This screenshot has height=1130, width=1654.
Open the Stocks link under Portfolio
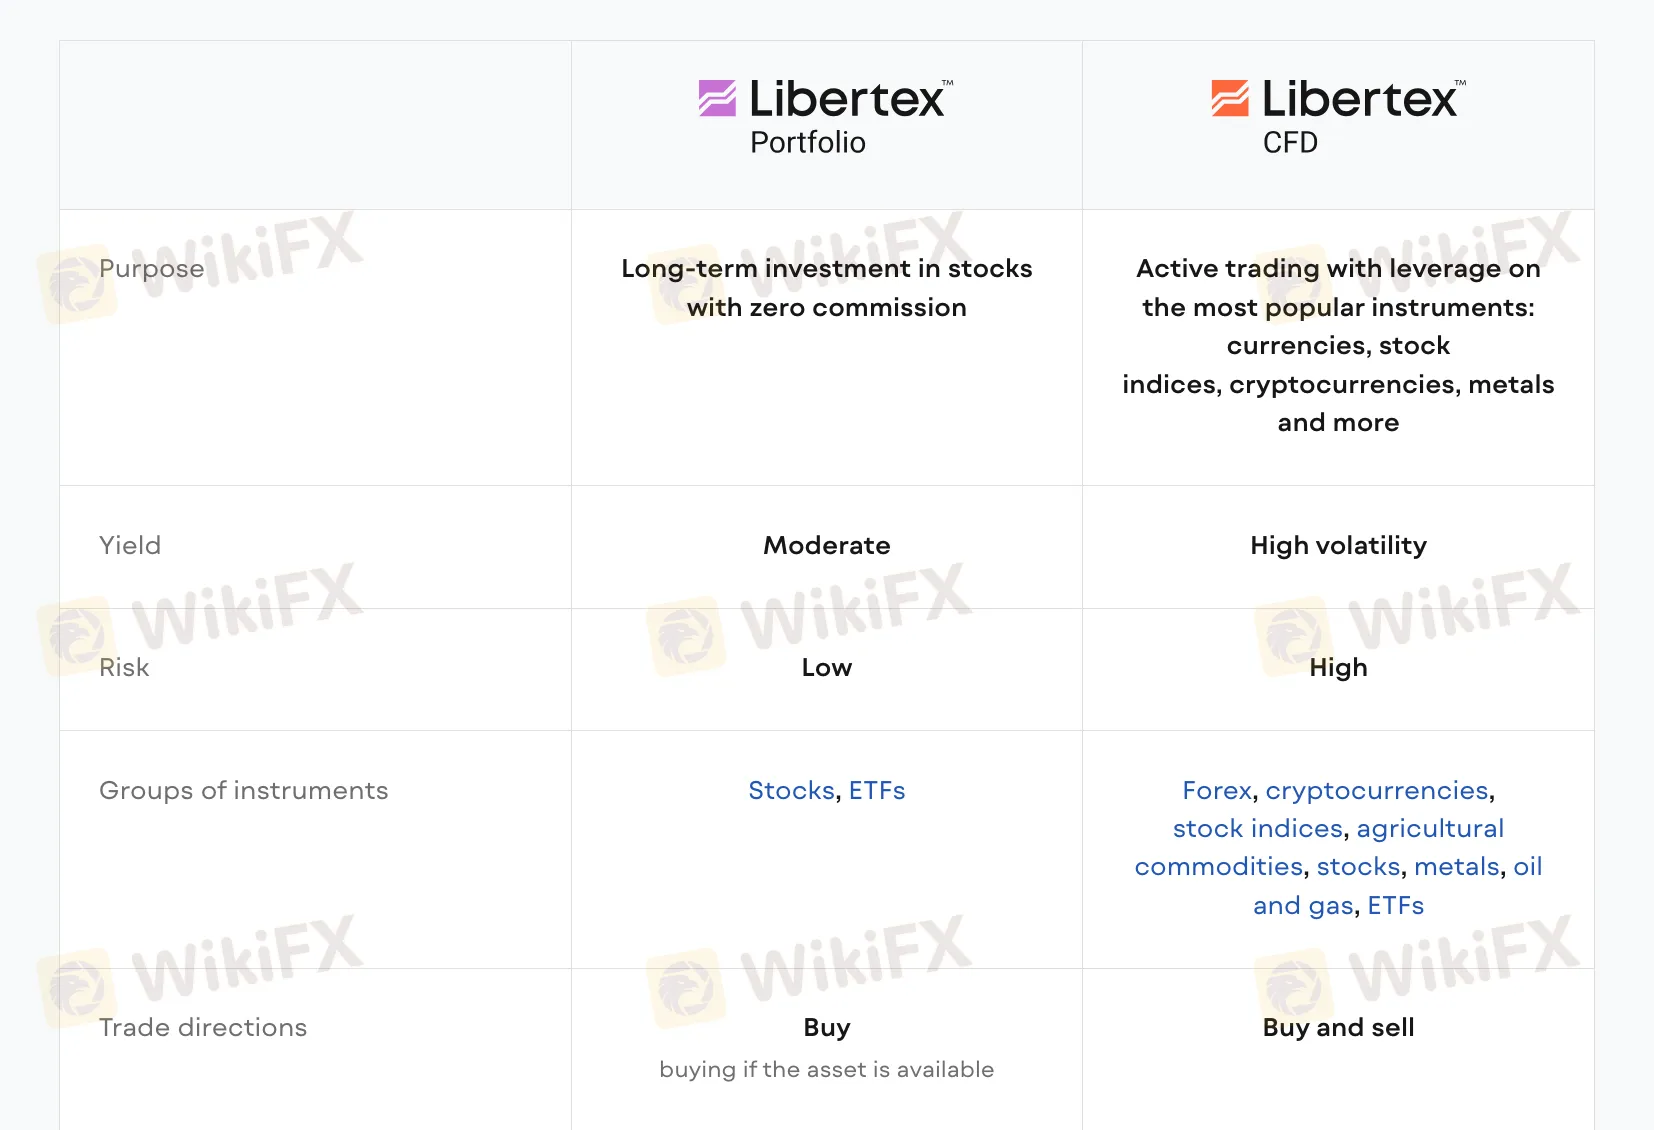click(791, 790)
